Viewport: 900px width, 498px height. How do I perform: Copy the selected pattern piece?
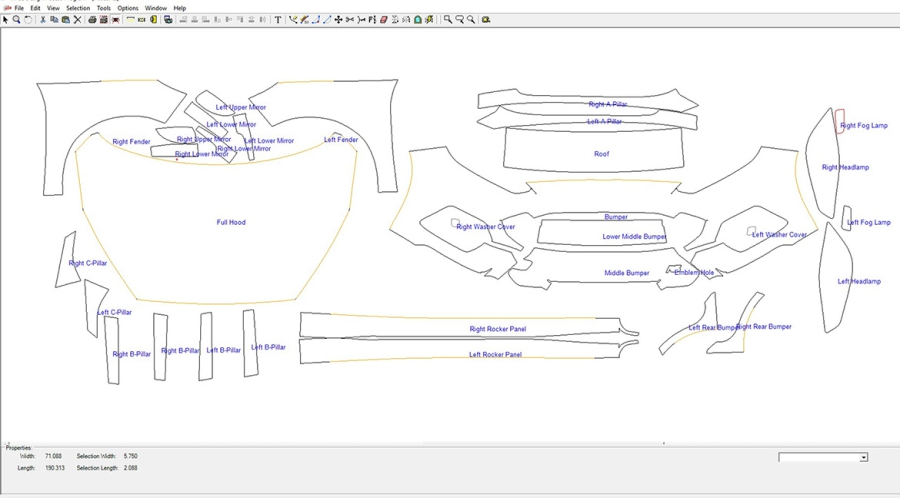[54, 20]
